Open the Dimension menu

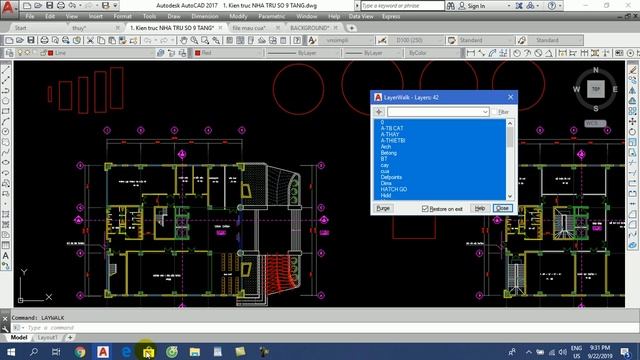(205, 16)
